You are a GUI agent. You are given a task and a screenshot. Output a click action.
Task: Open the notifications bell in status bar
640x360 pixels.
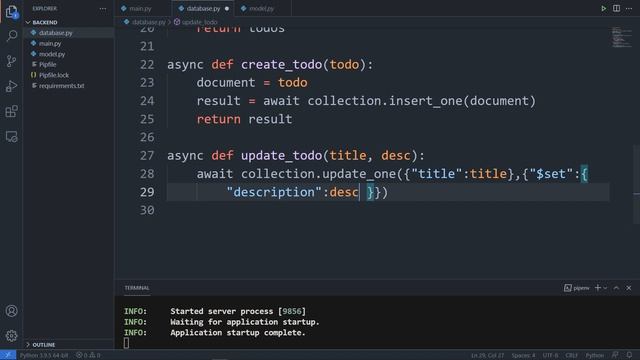pyautogui.click(x=629, y=355)
